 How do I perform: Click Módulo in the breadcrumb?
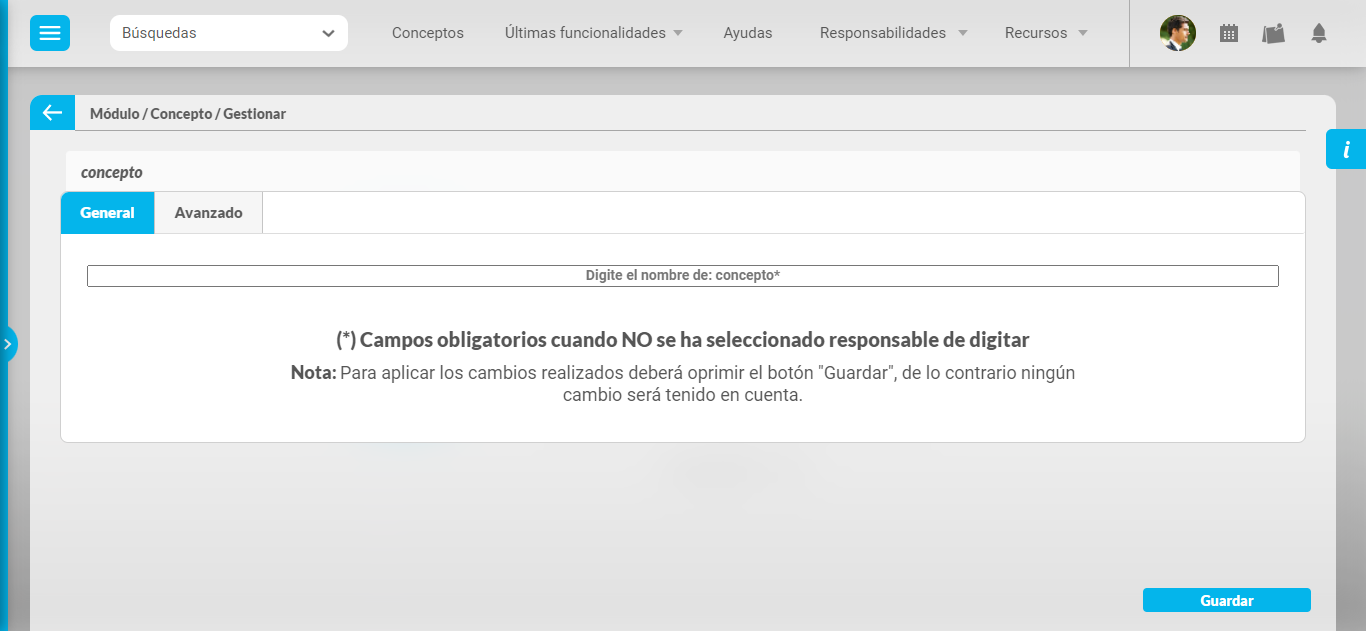coord(114,114)
